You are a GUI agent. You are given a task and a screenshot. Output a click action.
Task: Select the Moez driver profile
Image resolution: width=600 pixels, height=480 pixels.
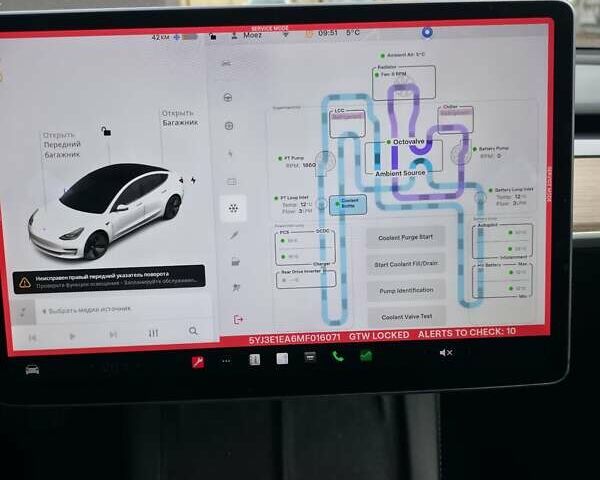click(249, 35)
